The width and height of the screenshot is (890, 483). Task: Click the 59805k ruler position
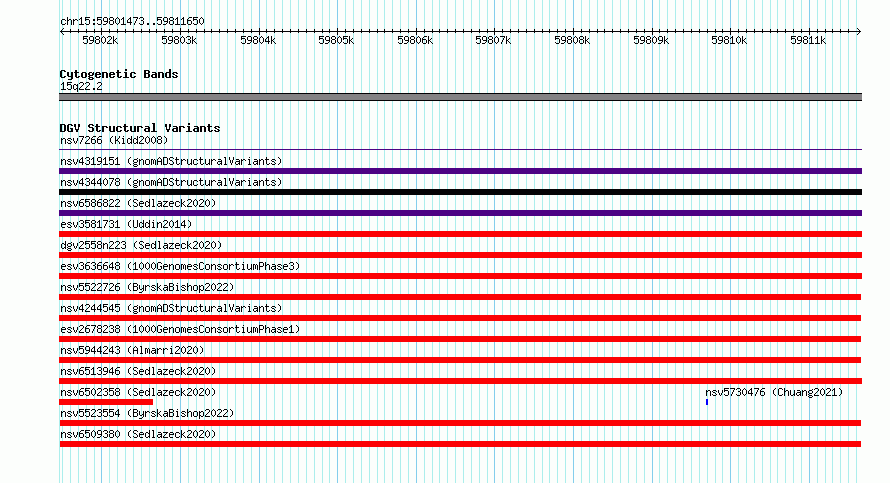[x=336, y=40]
